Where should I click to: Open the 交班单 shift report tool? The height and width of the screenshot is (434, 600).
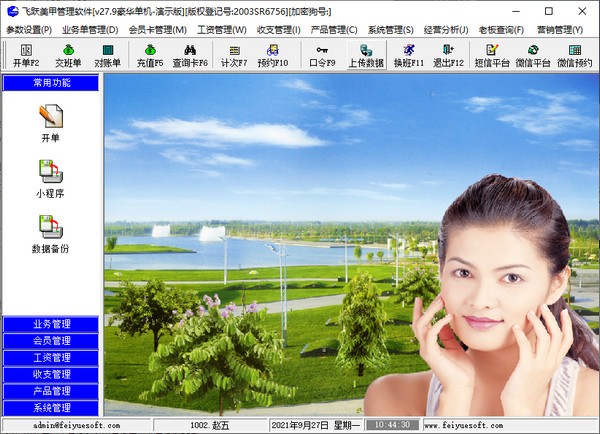(x=68, y=55)
